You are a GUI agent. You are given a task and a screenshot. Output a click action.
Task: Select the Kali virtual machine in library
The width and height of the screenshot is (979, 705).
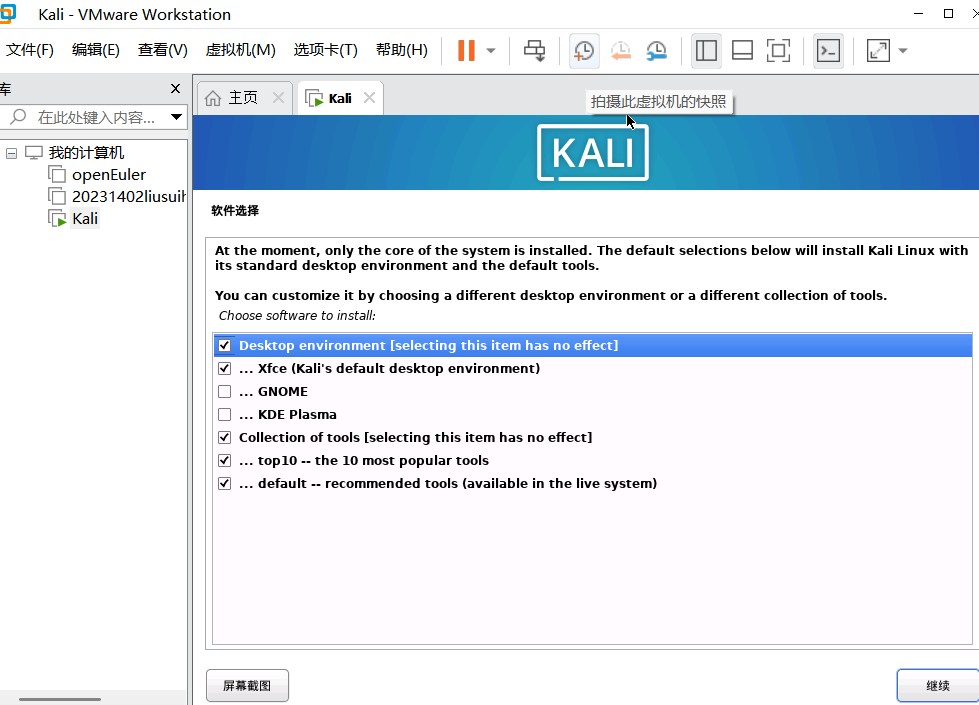(85, 219)
